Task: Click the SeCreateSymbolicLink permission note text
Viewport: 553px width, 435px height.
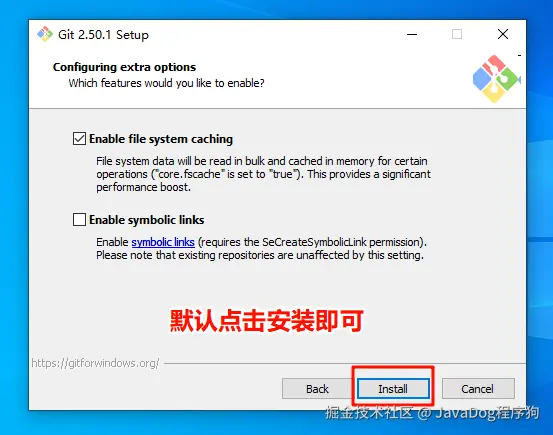Action: (261, 249)
